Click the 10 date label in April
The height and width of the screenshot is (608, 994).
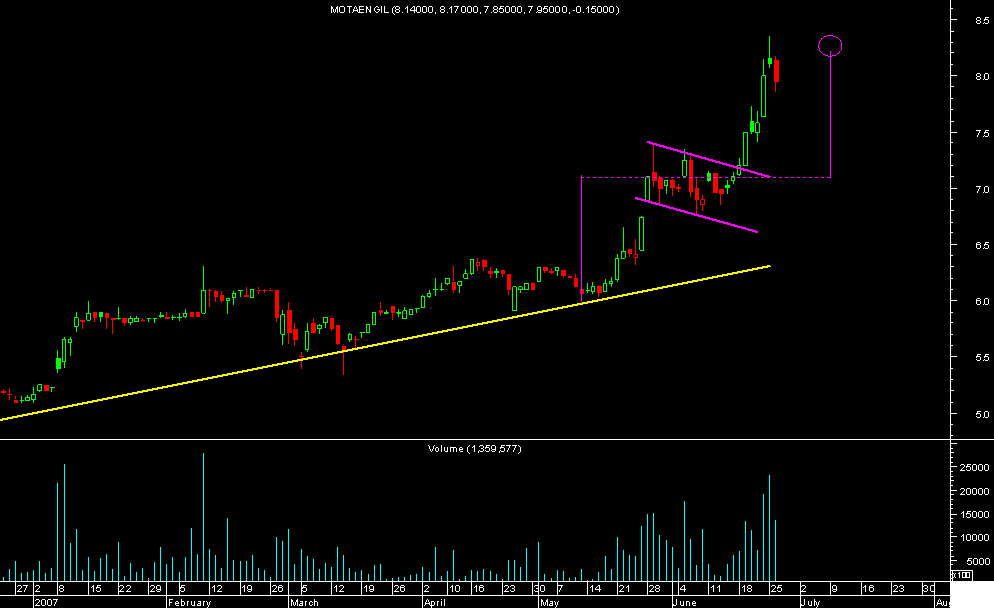(455, 589)
